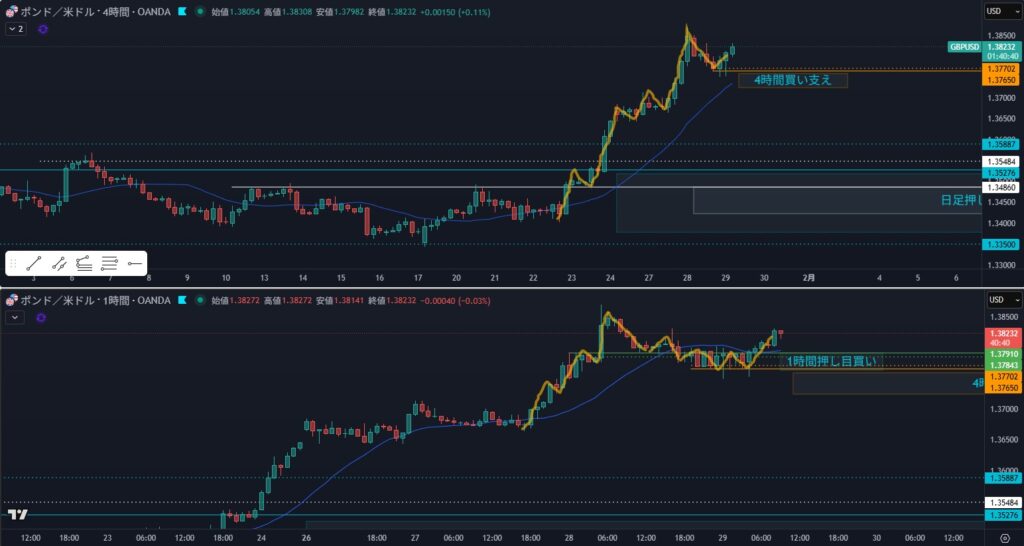Expand the collapsed indicators legend showing 2
The image size is (1024, 546).
click(x=16, y=30)
